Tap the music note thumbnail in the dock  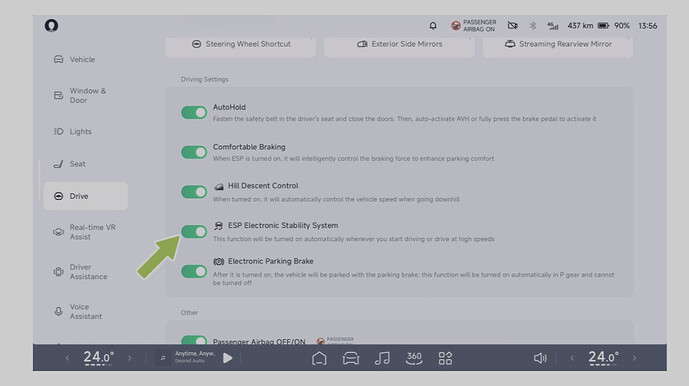163,358
